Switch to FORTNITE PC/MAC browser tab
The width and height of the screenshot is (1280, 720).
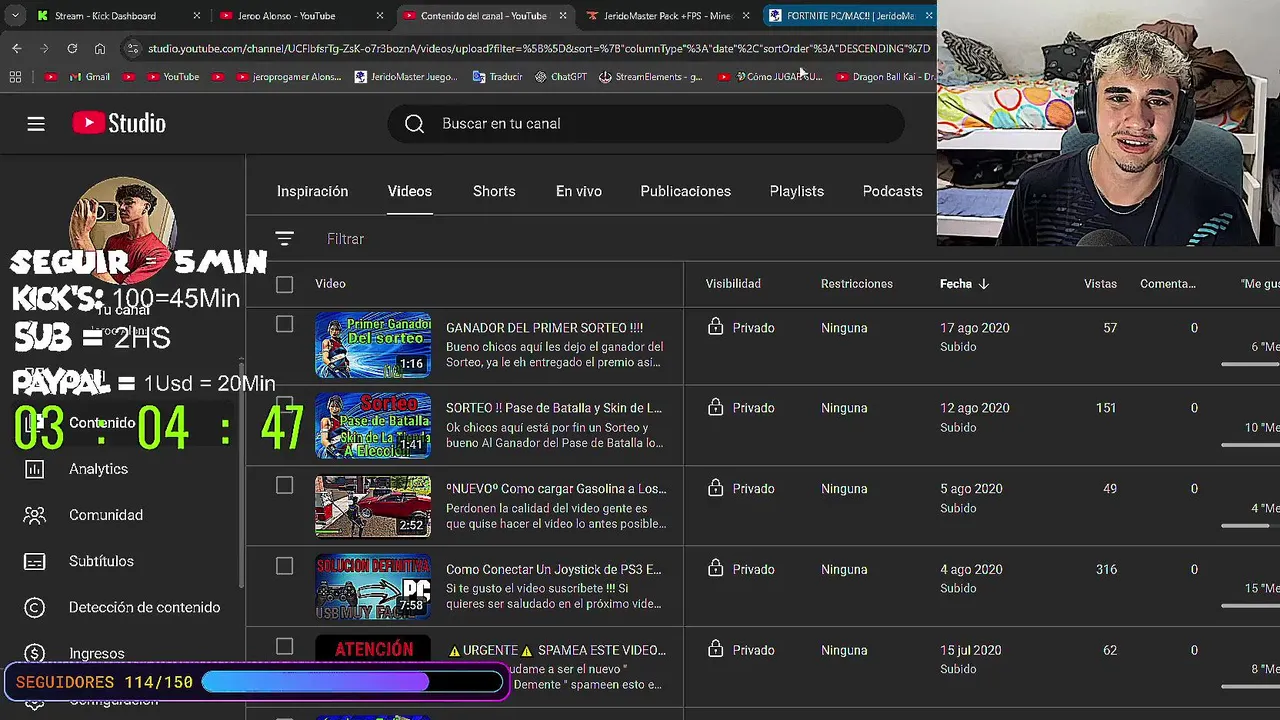[x=849, y=16]
